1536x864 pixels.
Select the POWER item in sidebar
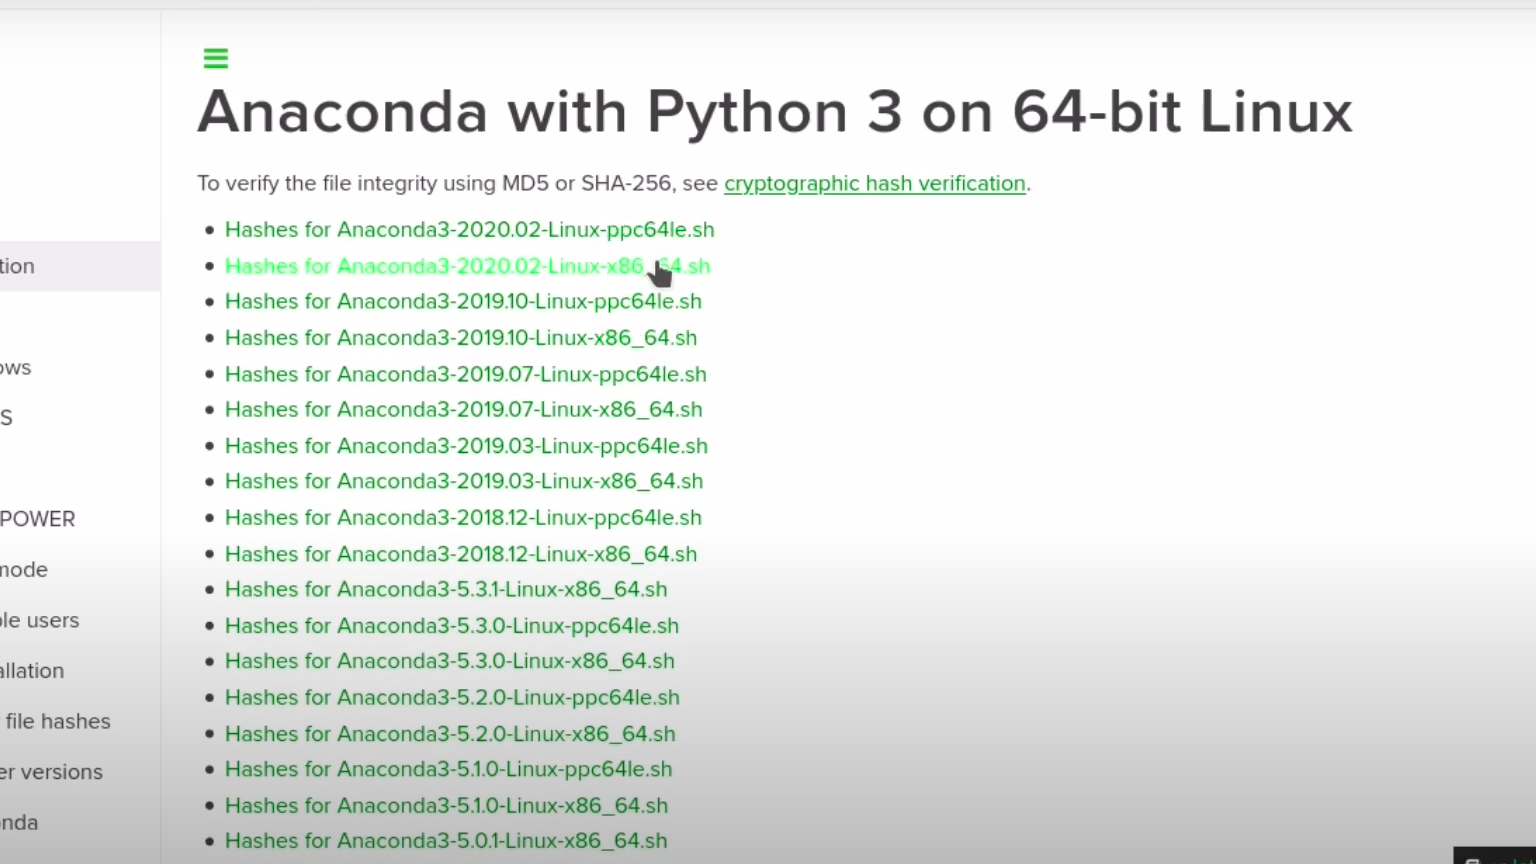pyautogui.click(x=38, y=519)
